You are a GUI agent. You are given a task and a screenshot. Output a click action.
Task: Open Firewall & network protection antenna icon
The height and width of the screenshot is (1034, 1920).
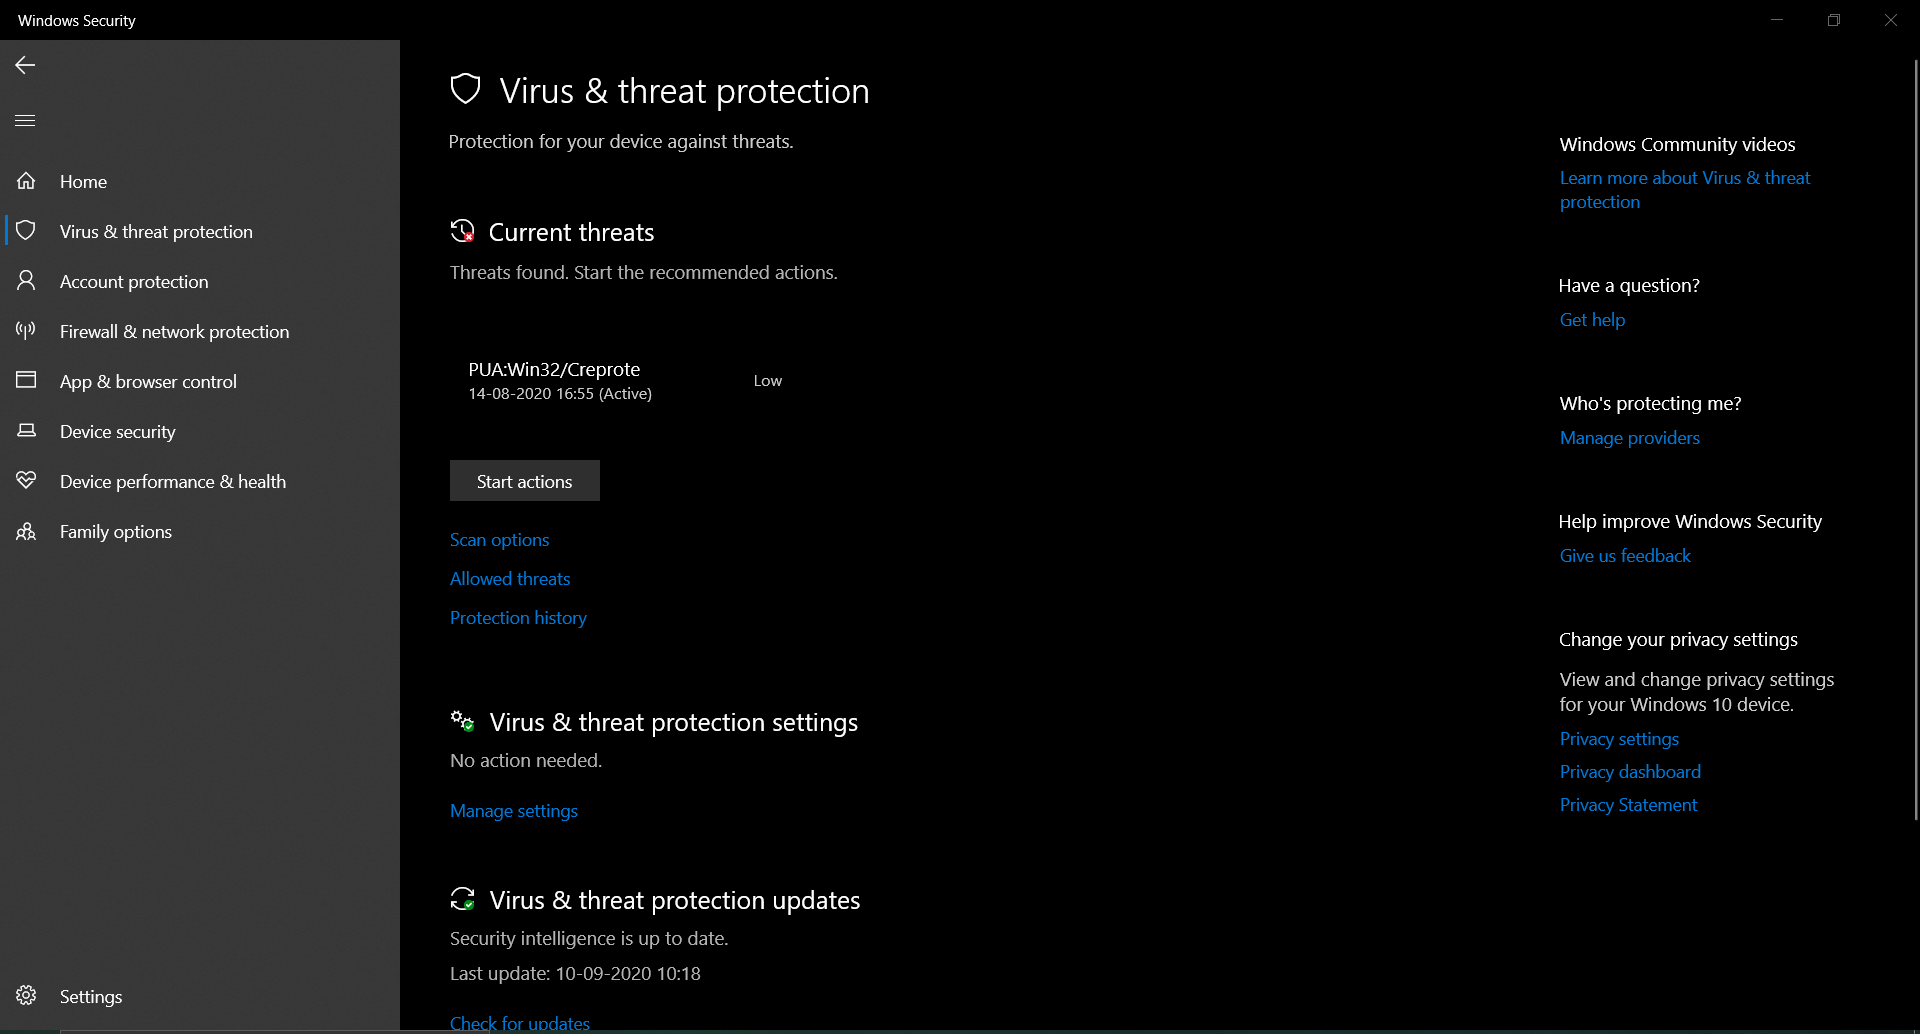(x=26, y=331)
